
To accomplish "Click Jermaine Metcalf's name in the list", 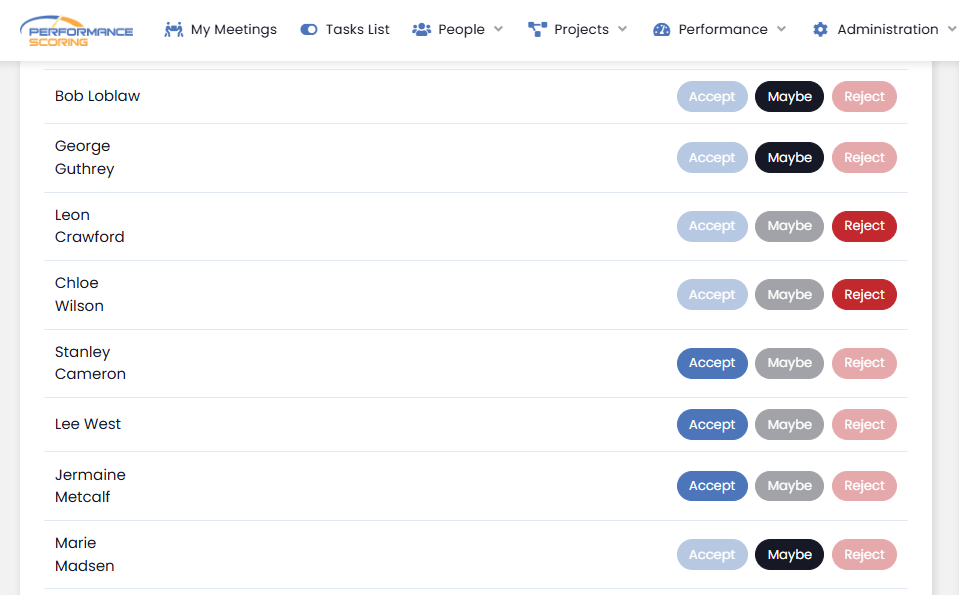I will [x=90, y=485].
